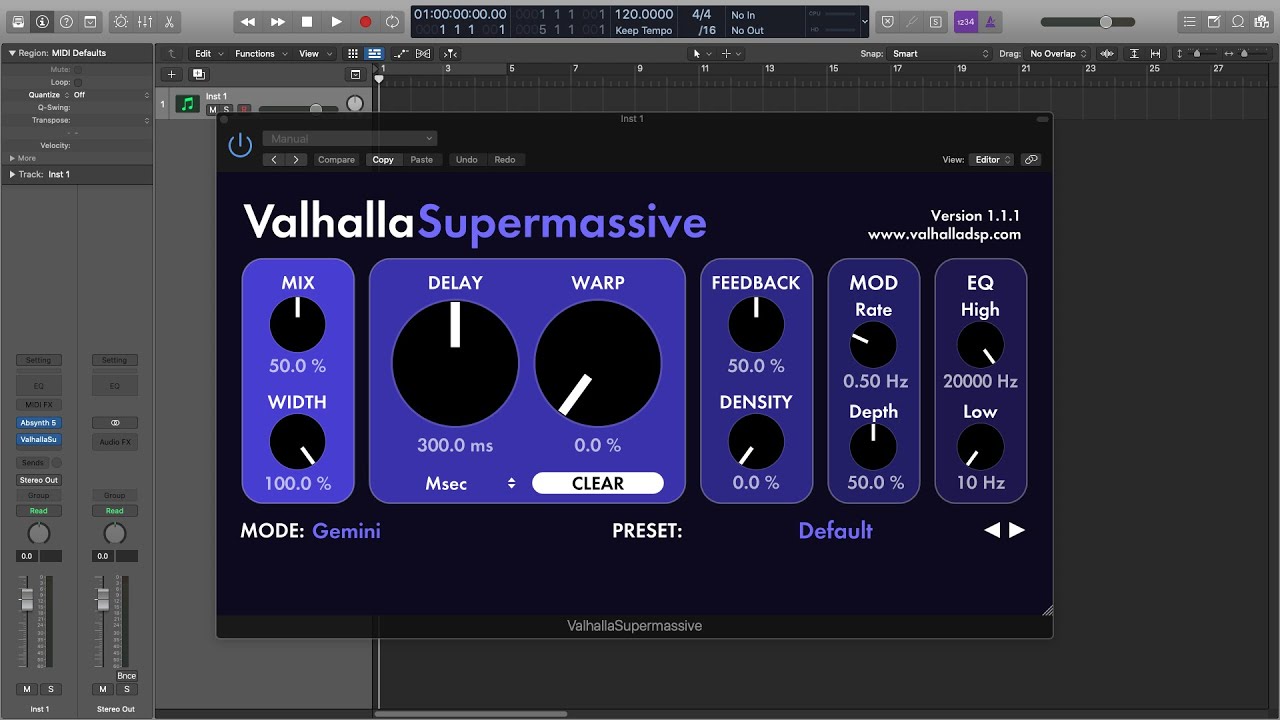This screenshot has width=1280, height=720.
Task: Start playback with the Play button
Action: pos(336,21)
